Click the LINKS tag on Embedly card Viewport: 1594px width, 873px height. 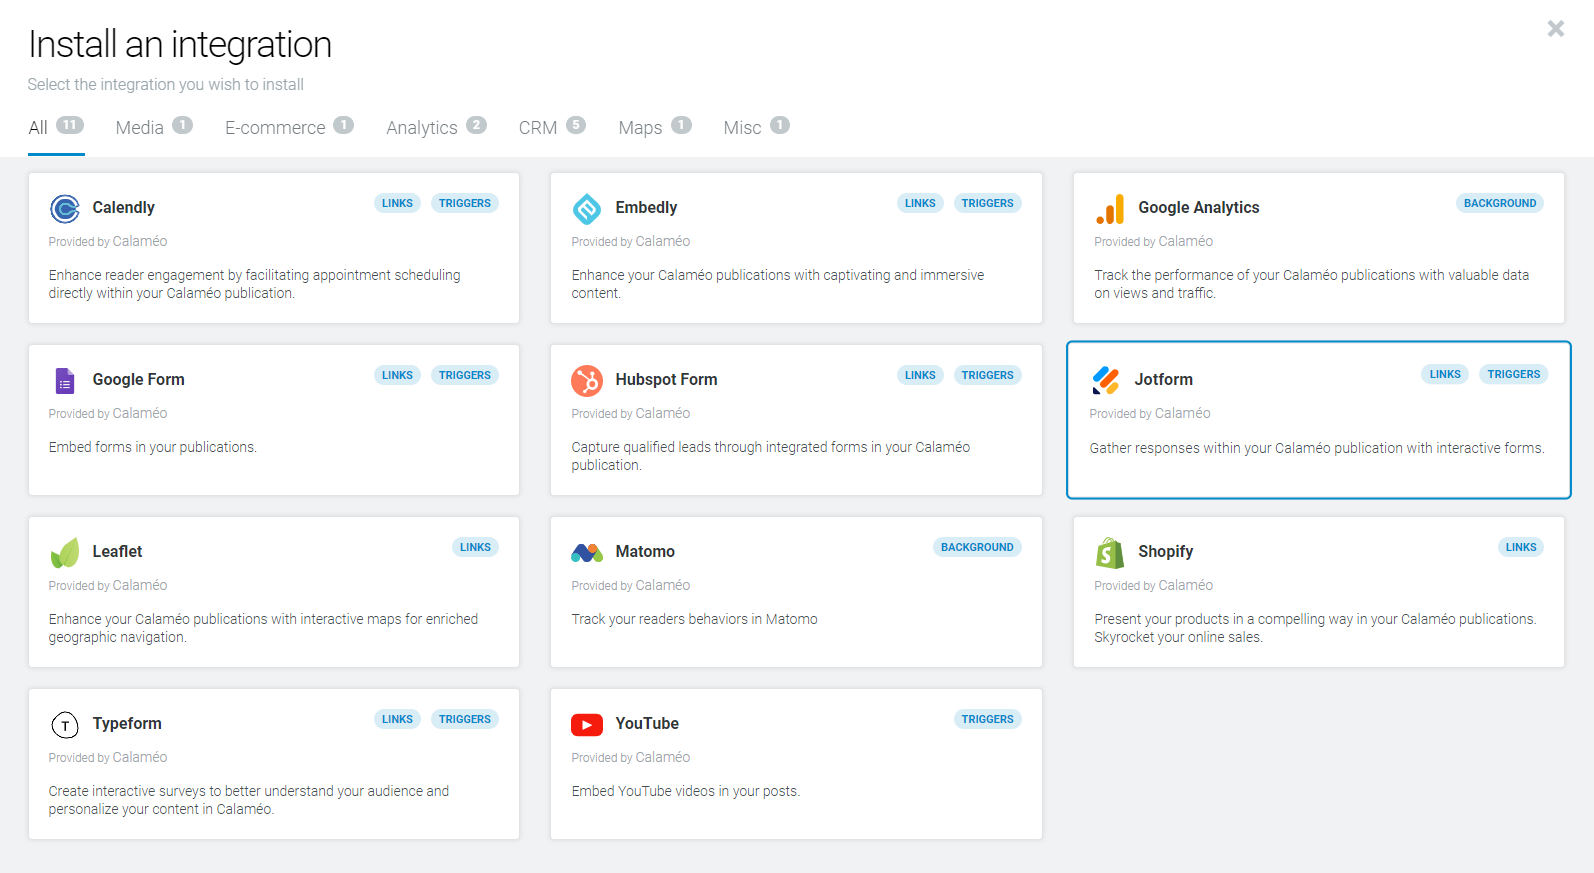(920, 203)
